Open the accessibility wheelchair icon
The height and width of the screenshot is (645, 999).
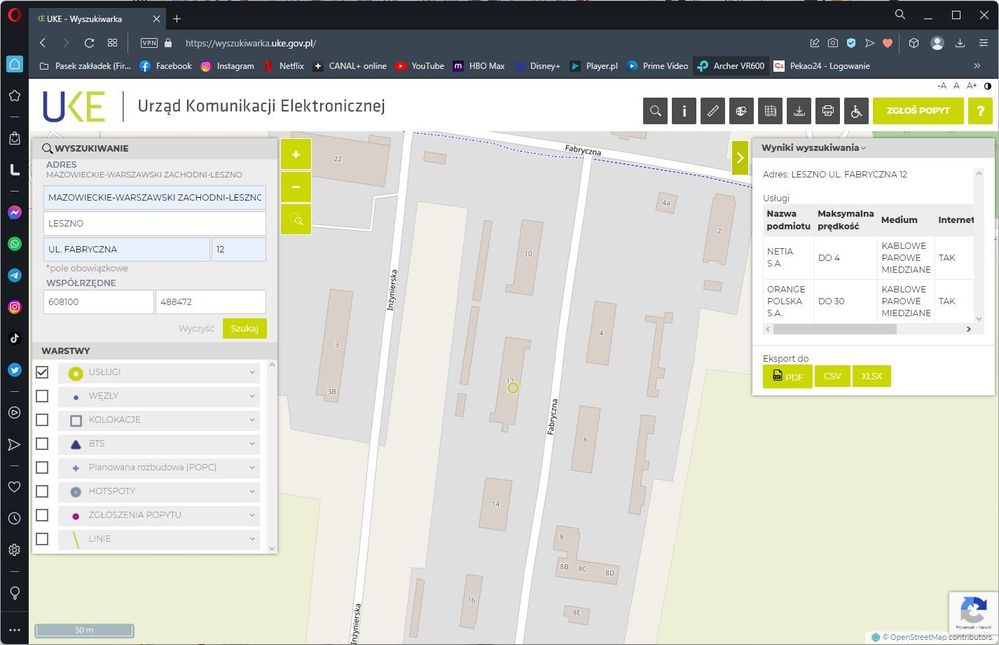[x=856, y=111]
